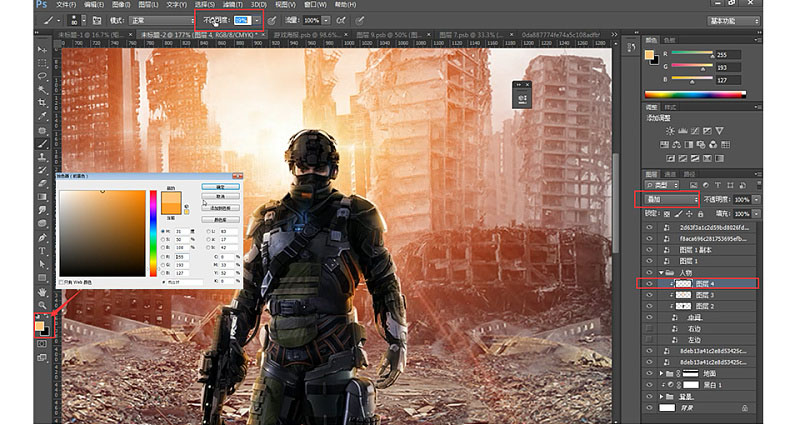Check 只有 Web 颜色 in the color picker
The image size is (800, 425).
[x=62, y=282]
